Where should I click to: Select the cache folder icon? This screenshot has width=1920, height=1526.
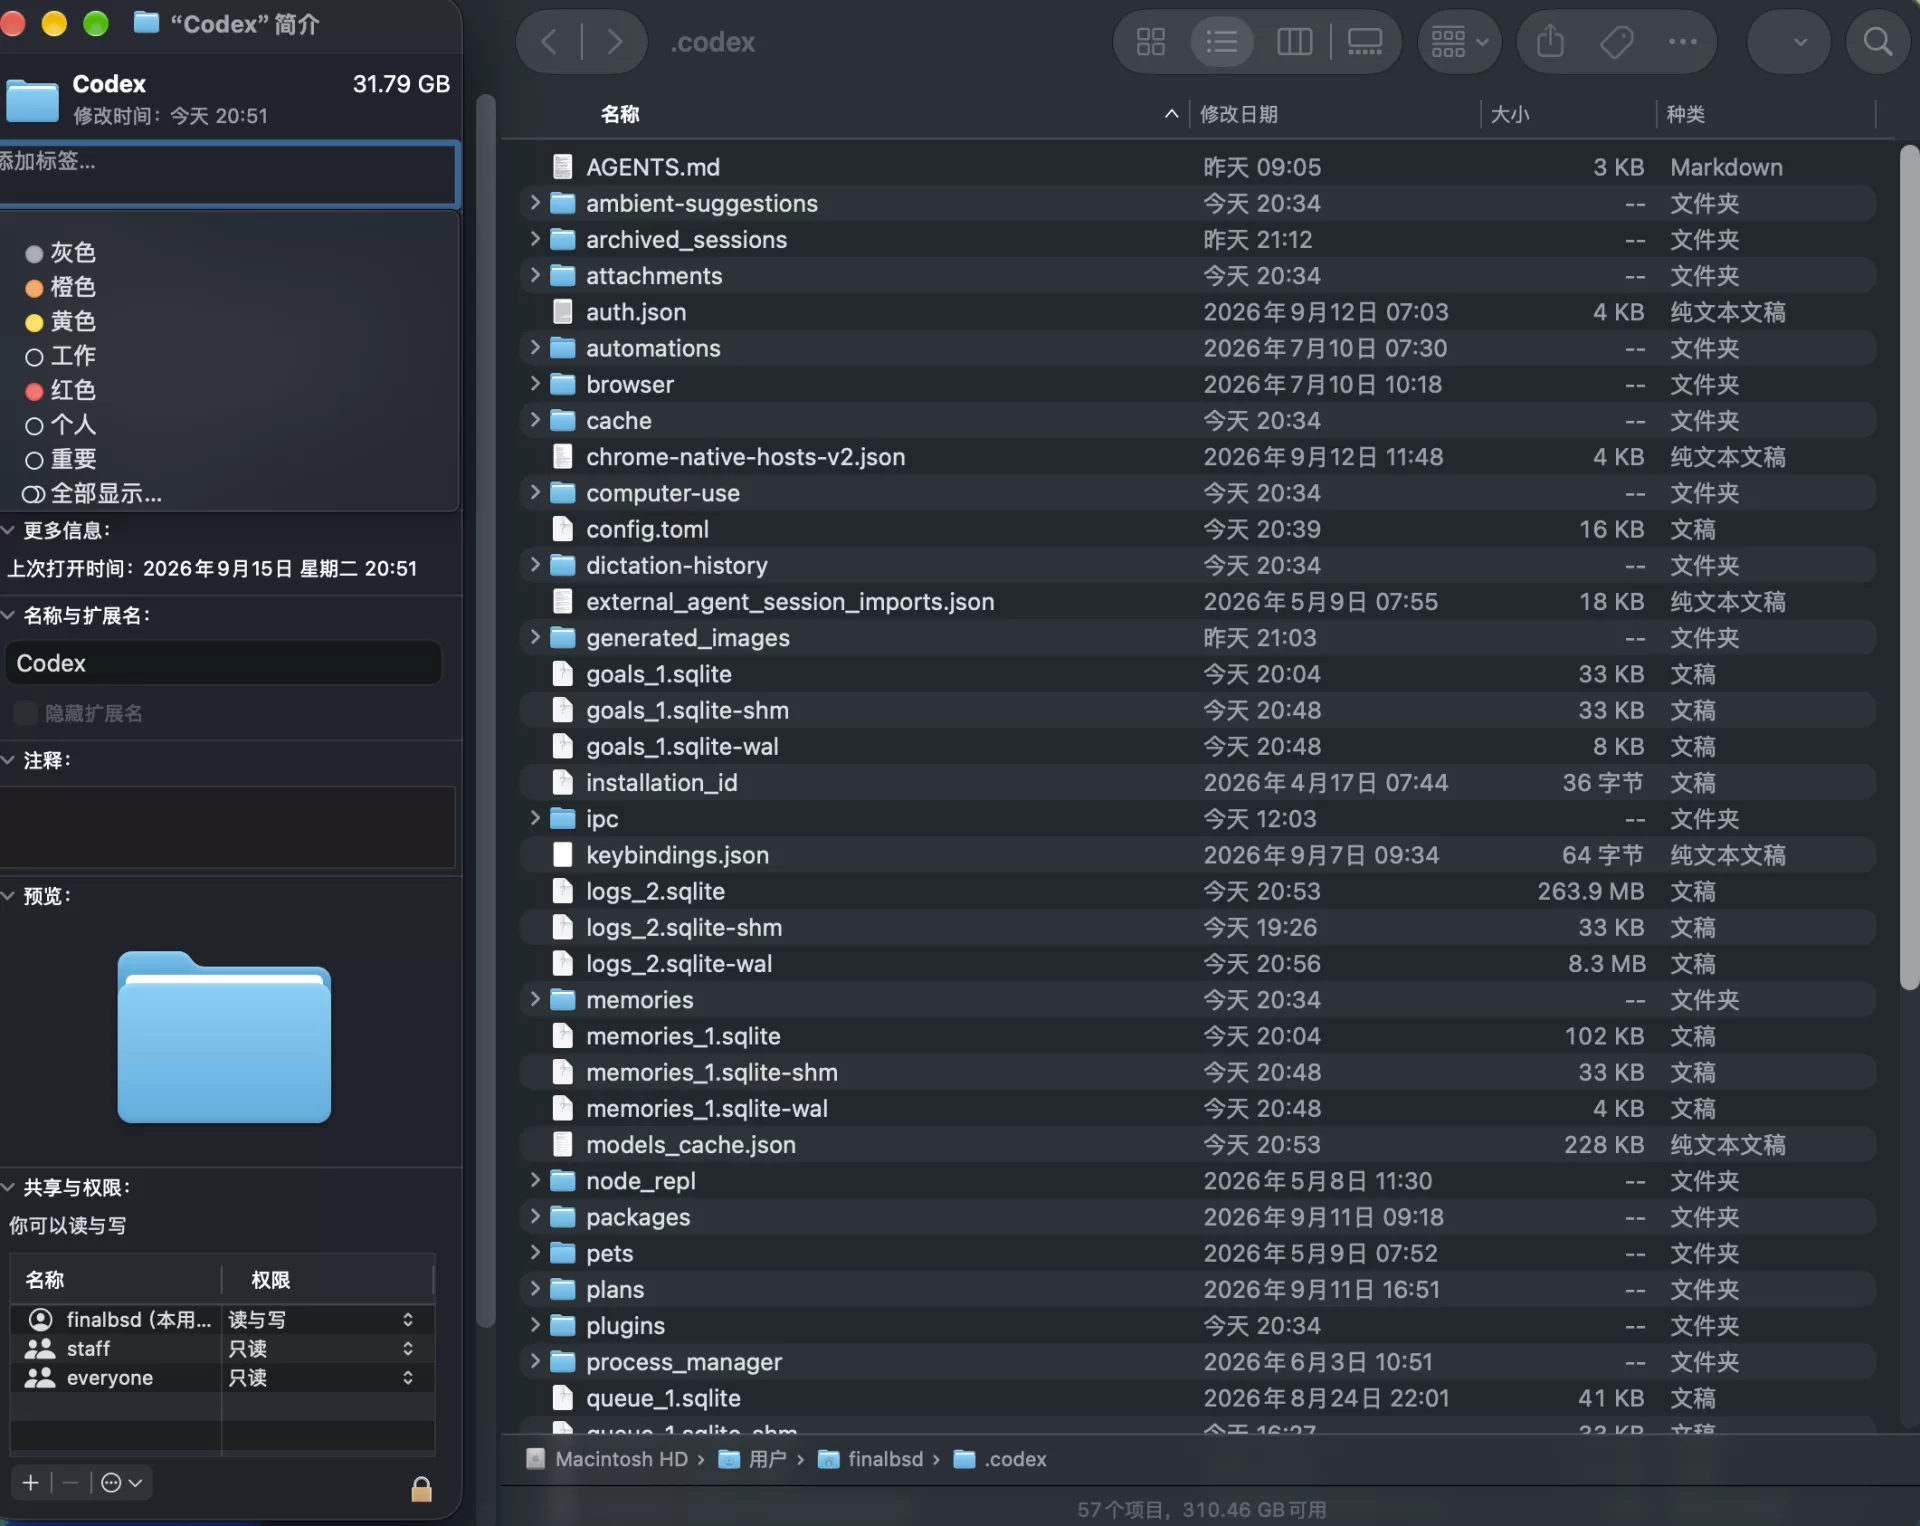pos(563,420)
